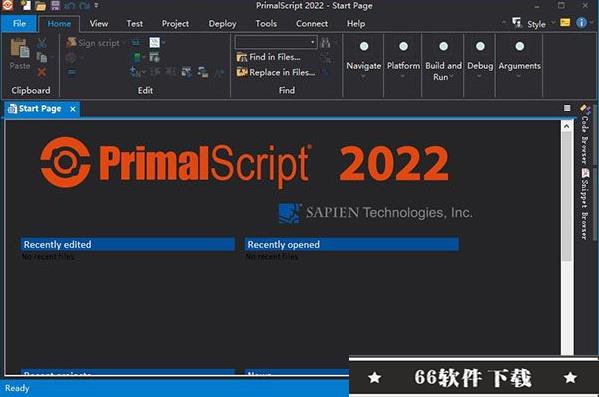Open the document tab list icon

[x=567, y=109]
